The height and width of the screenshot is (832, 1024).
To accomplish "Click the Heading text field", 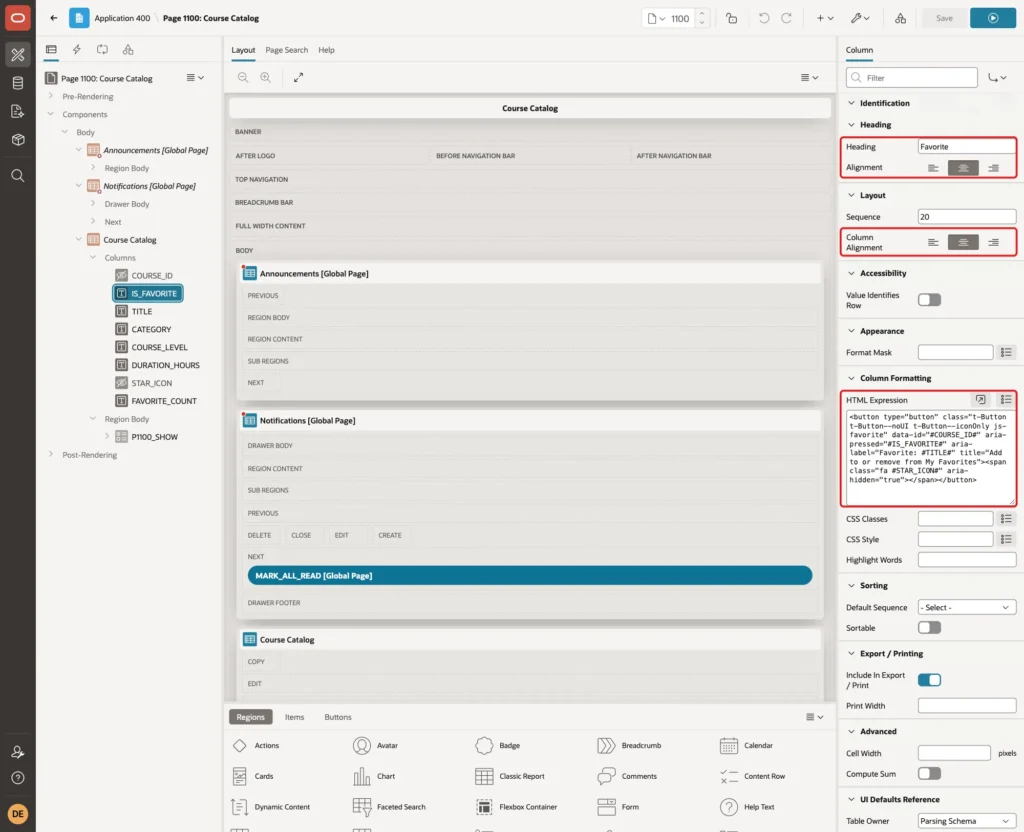I will point(967,147).
